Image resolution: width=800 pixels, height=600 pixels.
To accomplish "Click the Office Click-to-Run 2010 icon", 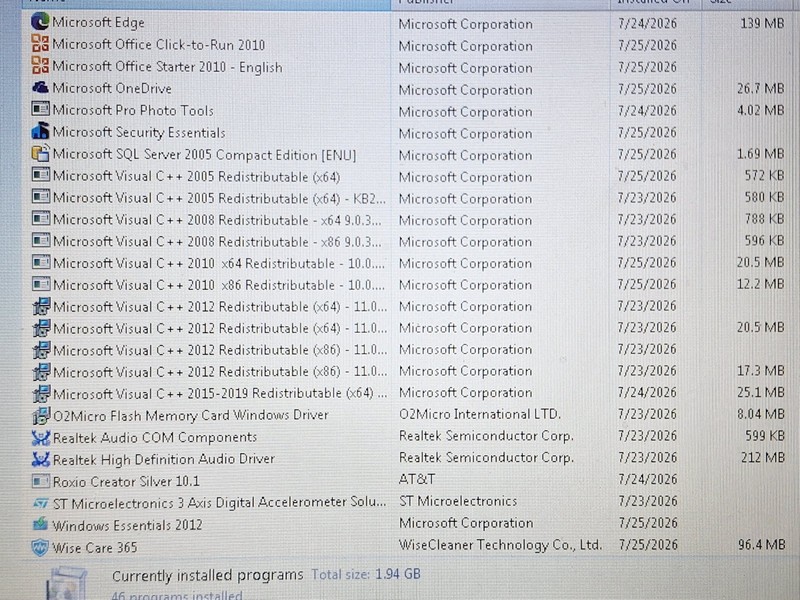I will point(40,44).
